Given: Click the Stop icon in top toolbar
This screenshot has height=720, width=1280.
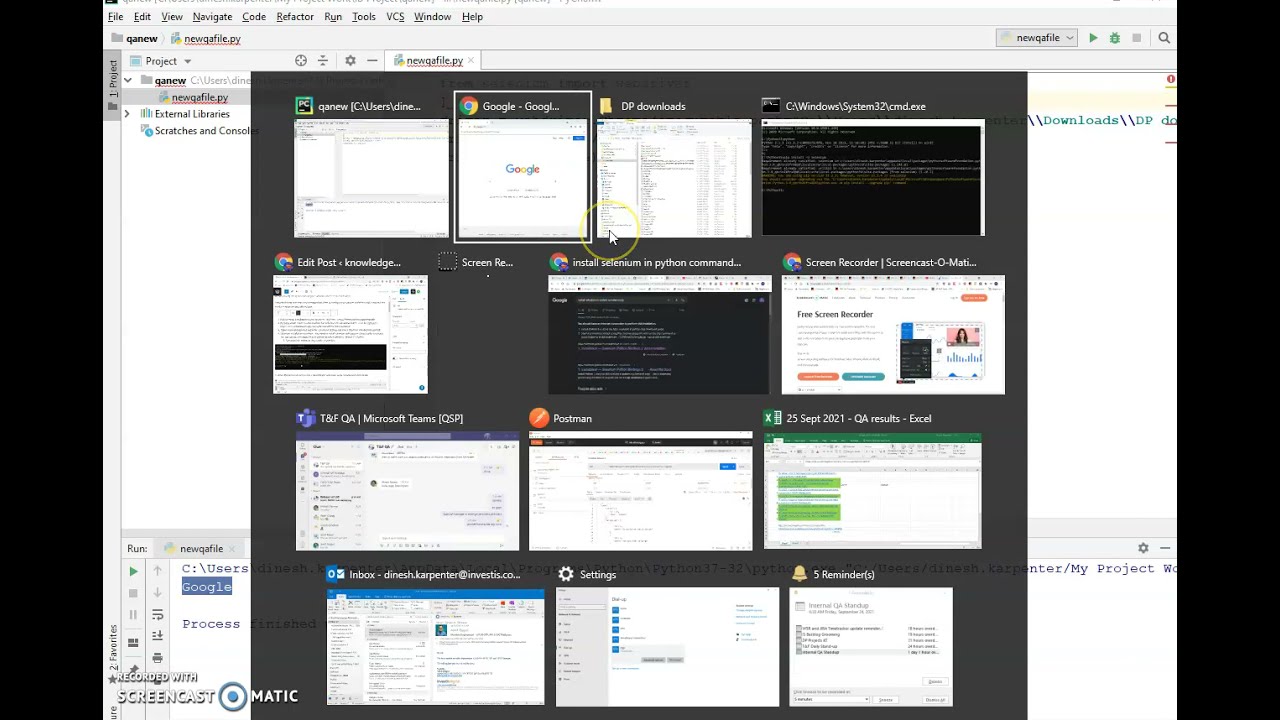Looking at the screenshot, I should point(1136,38).
